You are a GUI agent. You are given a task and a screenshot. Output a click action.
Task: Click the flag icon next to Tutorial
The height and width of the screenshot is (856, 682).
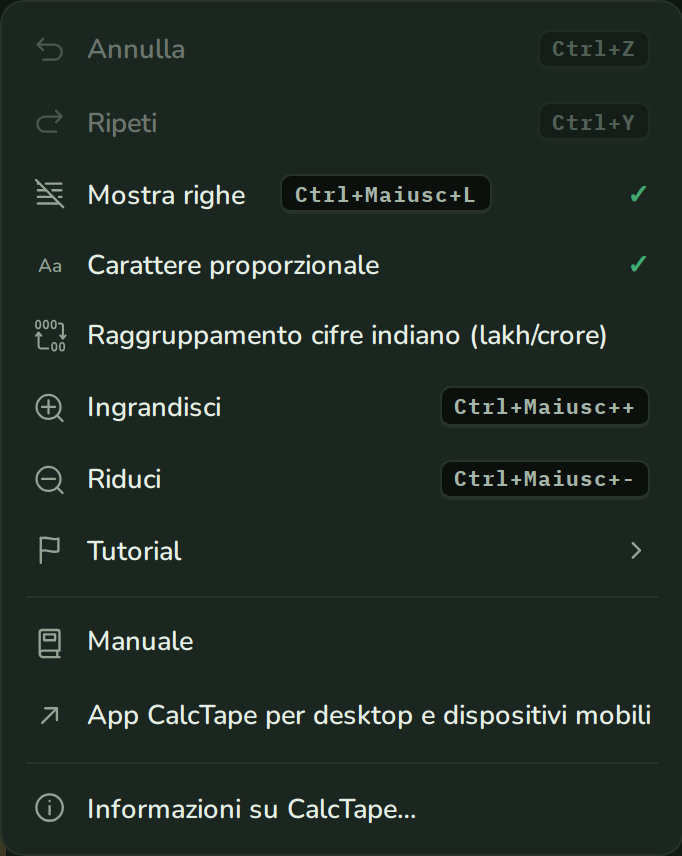tap(49, 550)
